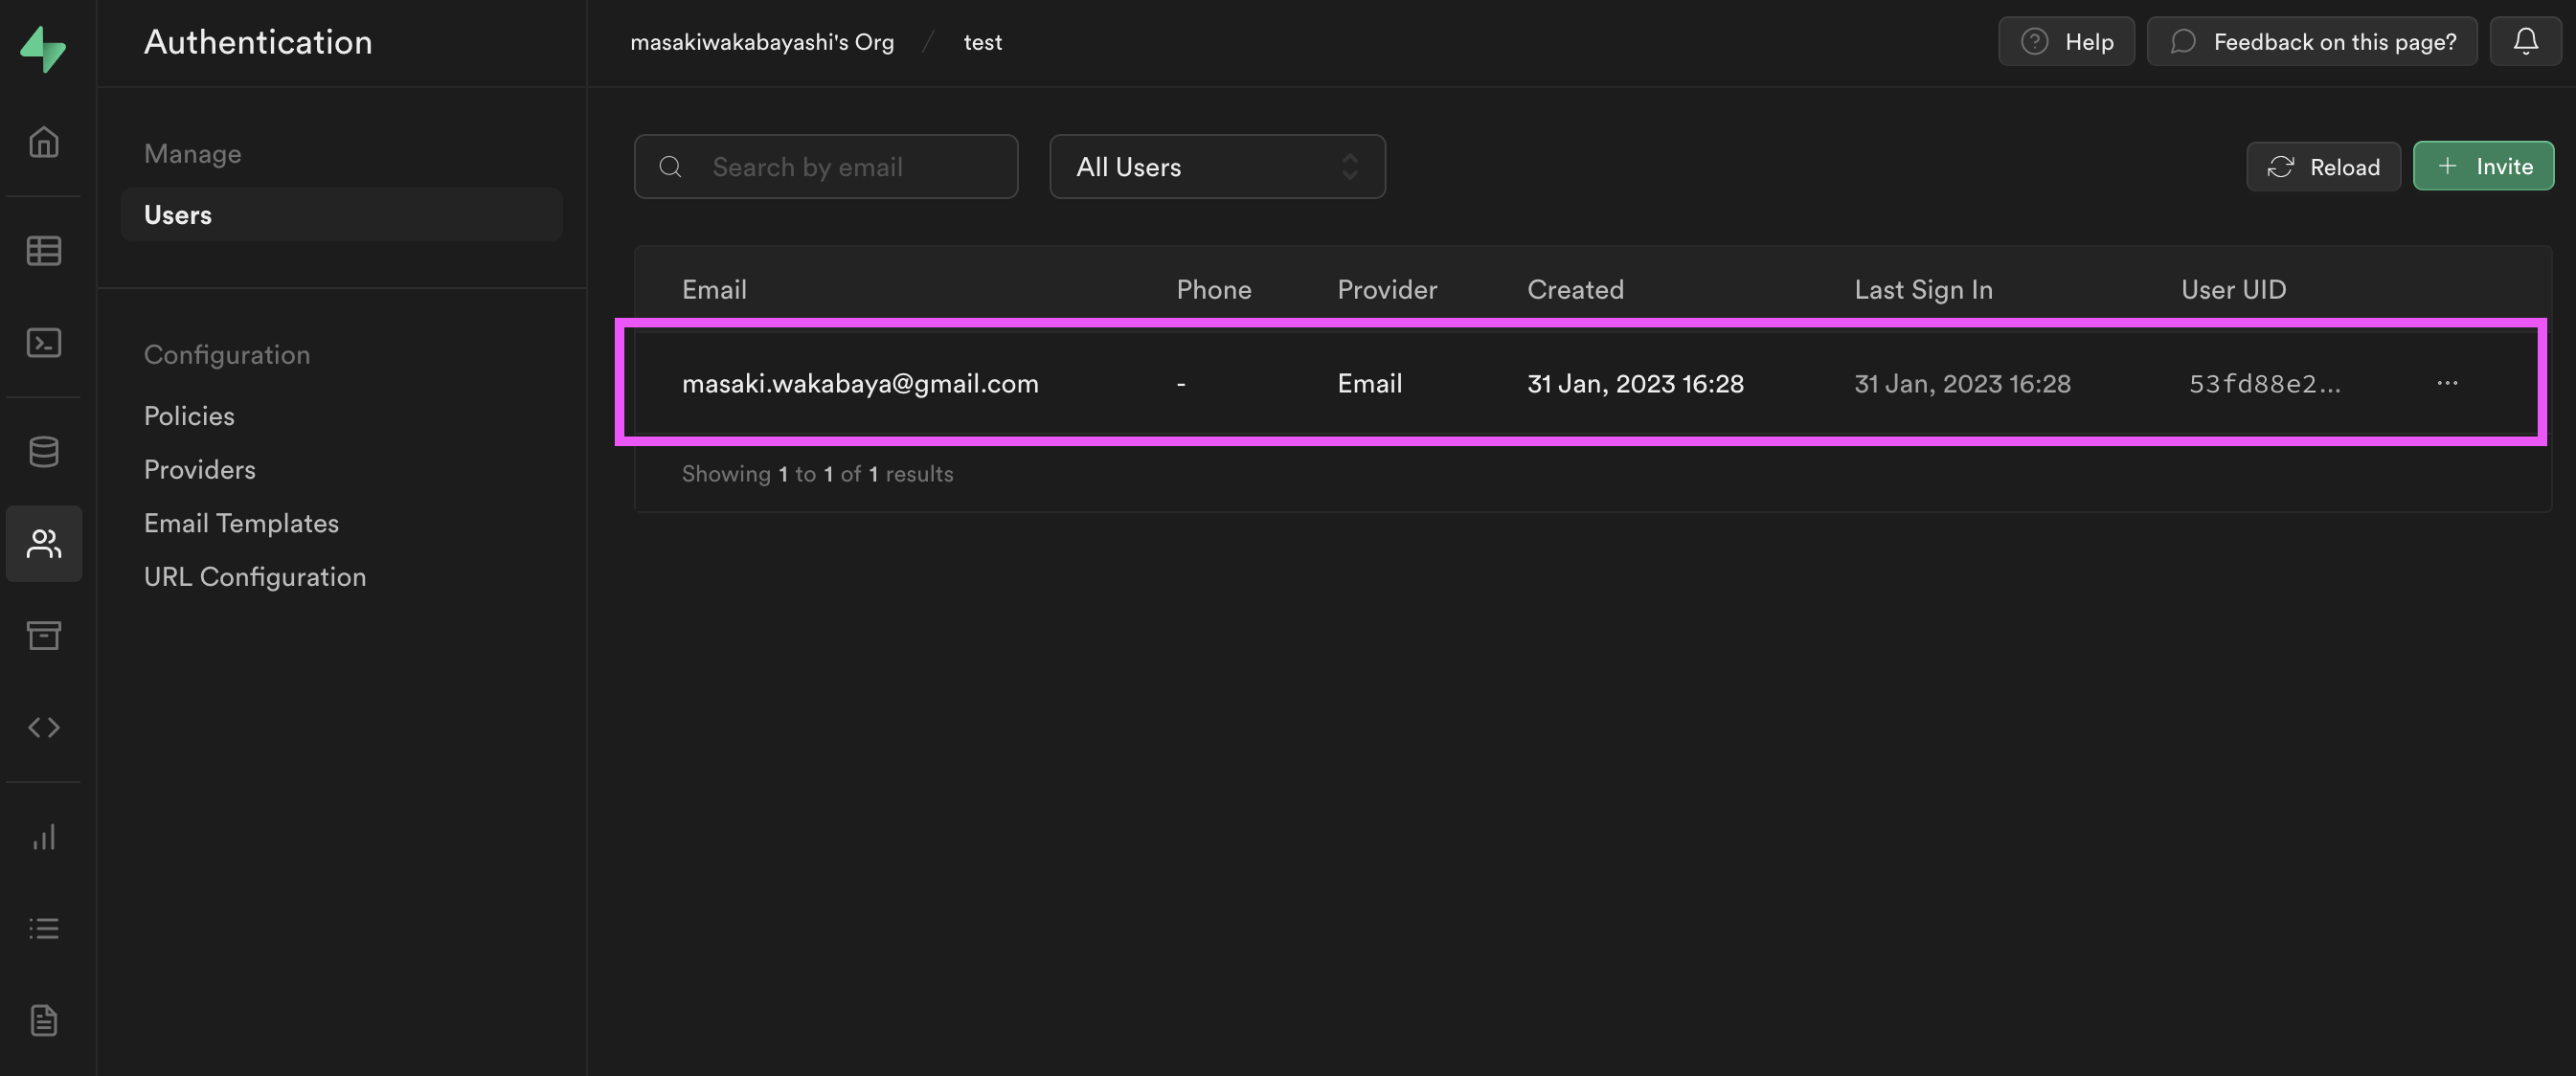Open the Logs list icon
Viewport: 2576px width, 1076px height.
(43, 928)
